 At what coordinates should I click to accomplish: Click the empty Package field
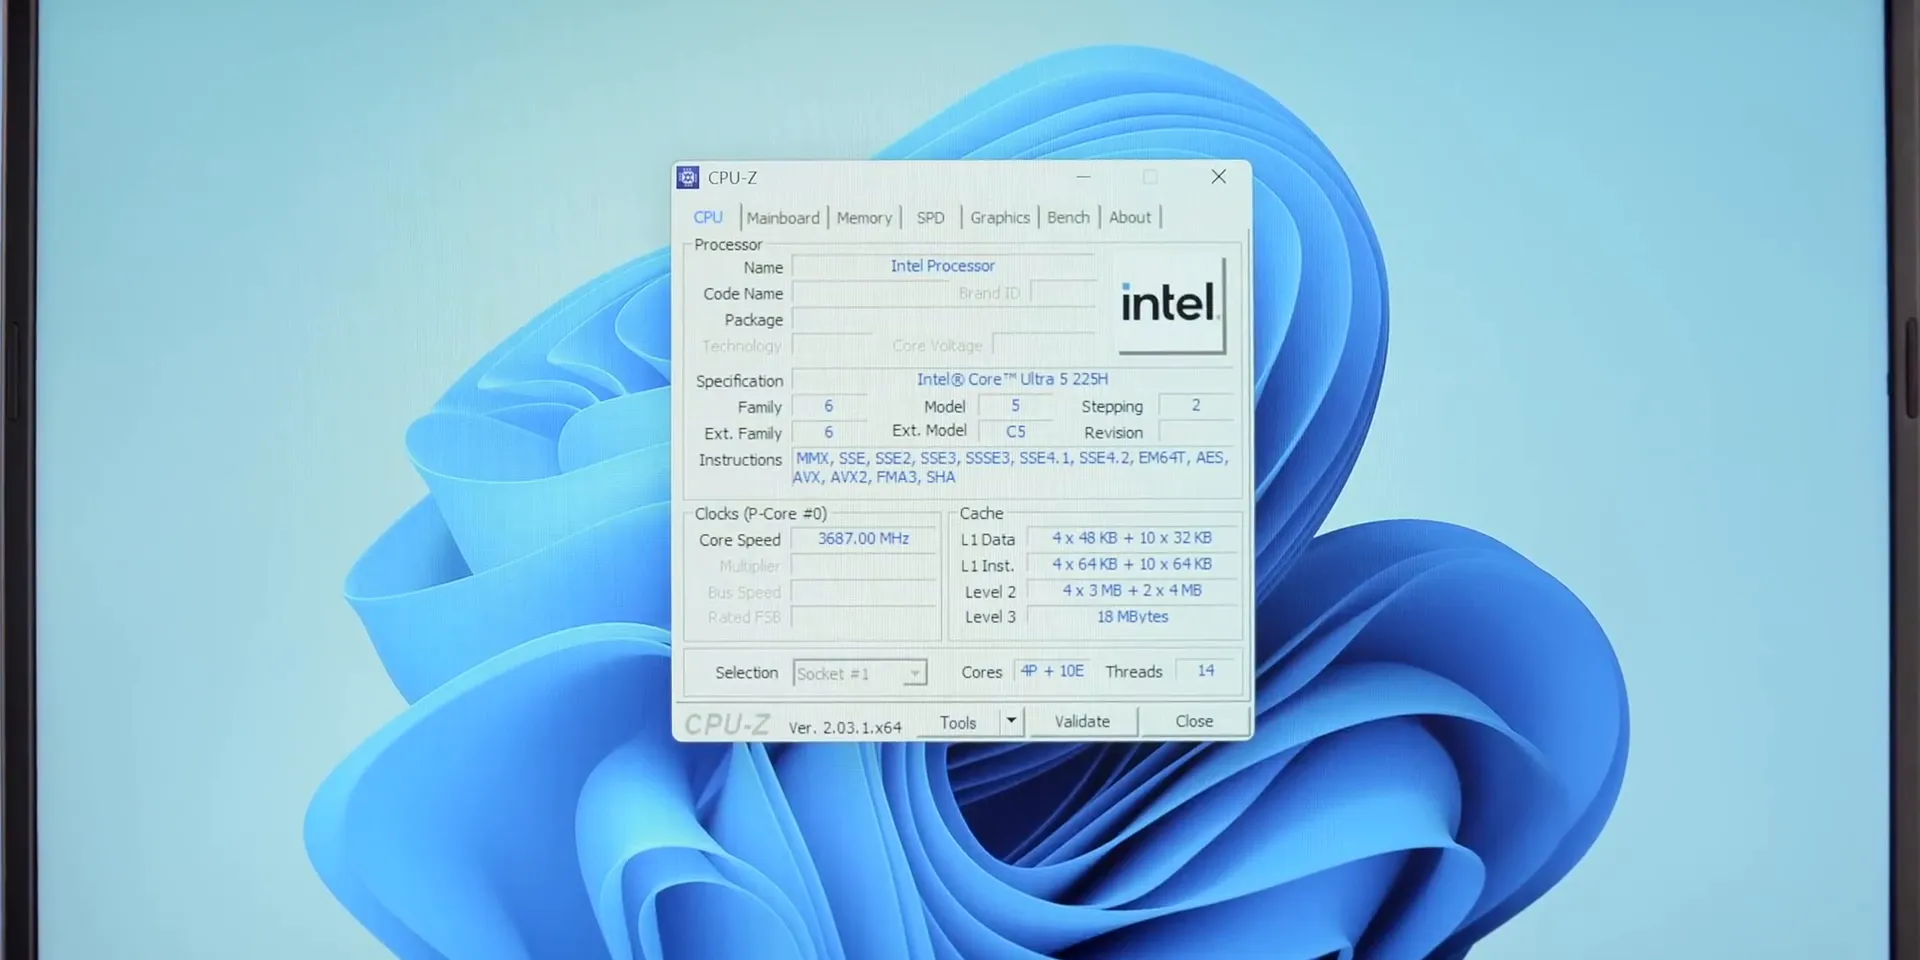point(943,320)
